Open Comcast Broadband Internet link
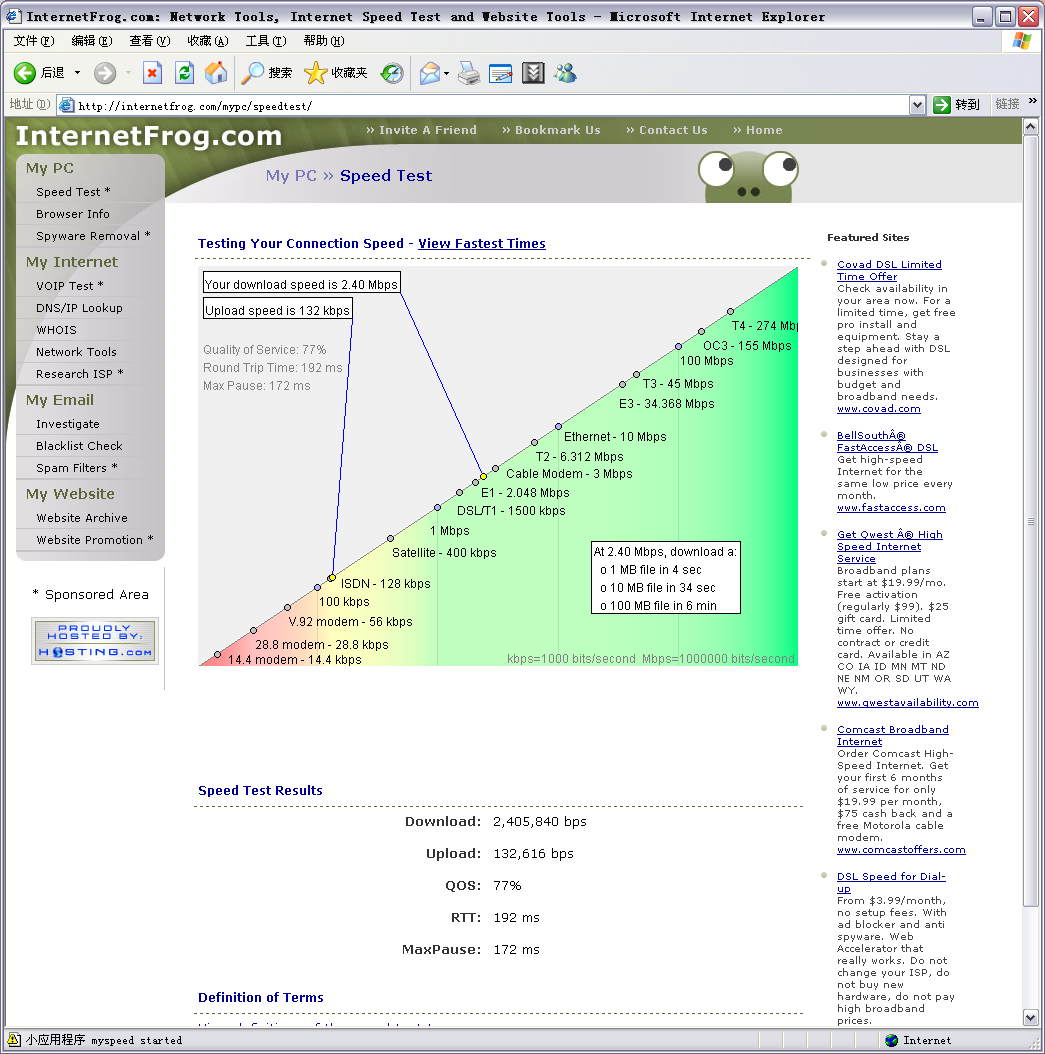The height and width of the screenshot is (1054, 1045). point(892,735)
